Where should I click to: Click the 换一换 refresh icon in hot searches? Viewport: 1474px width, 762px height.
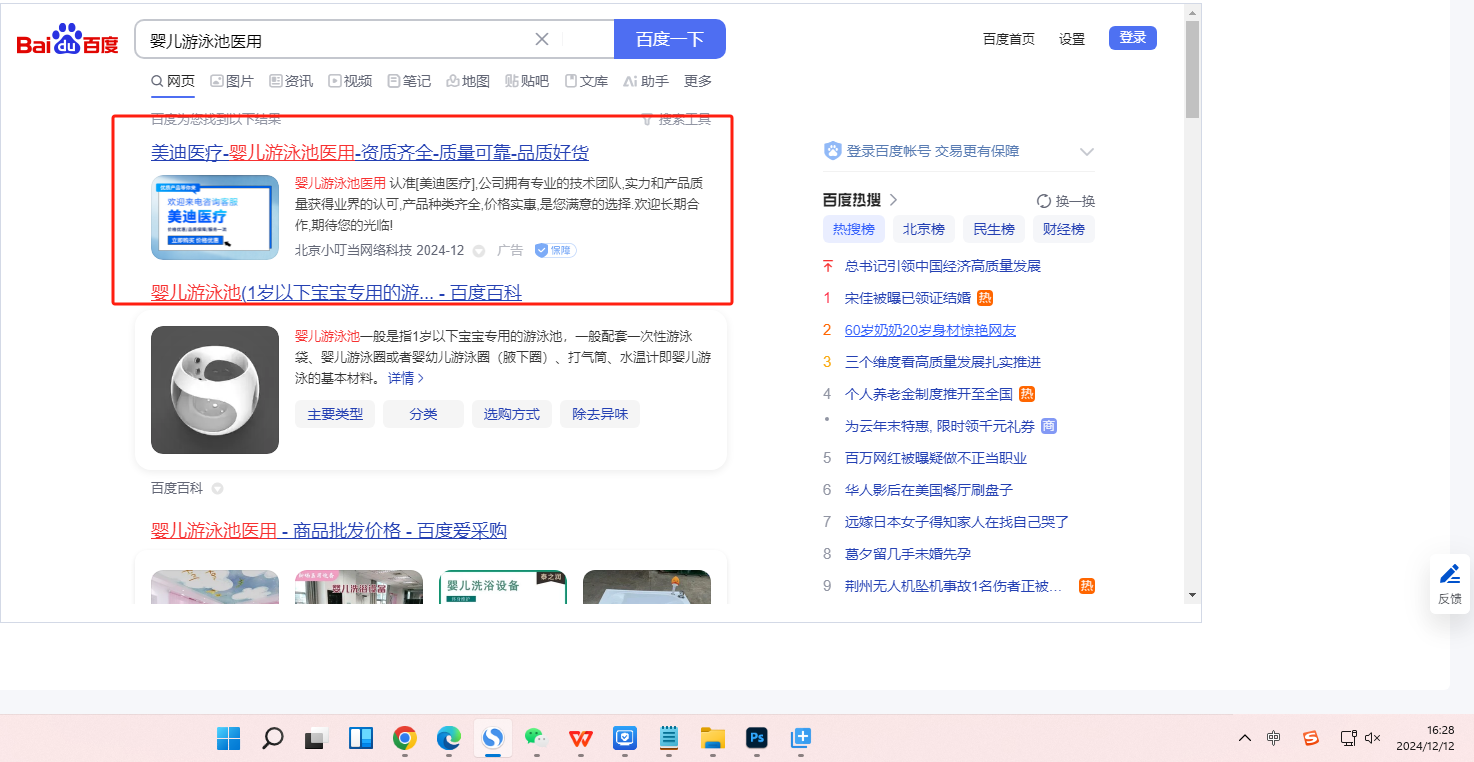[x=1044, y=201]
